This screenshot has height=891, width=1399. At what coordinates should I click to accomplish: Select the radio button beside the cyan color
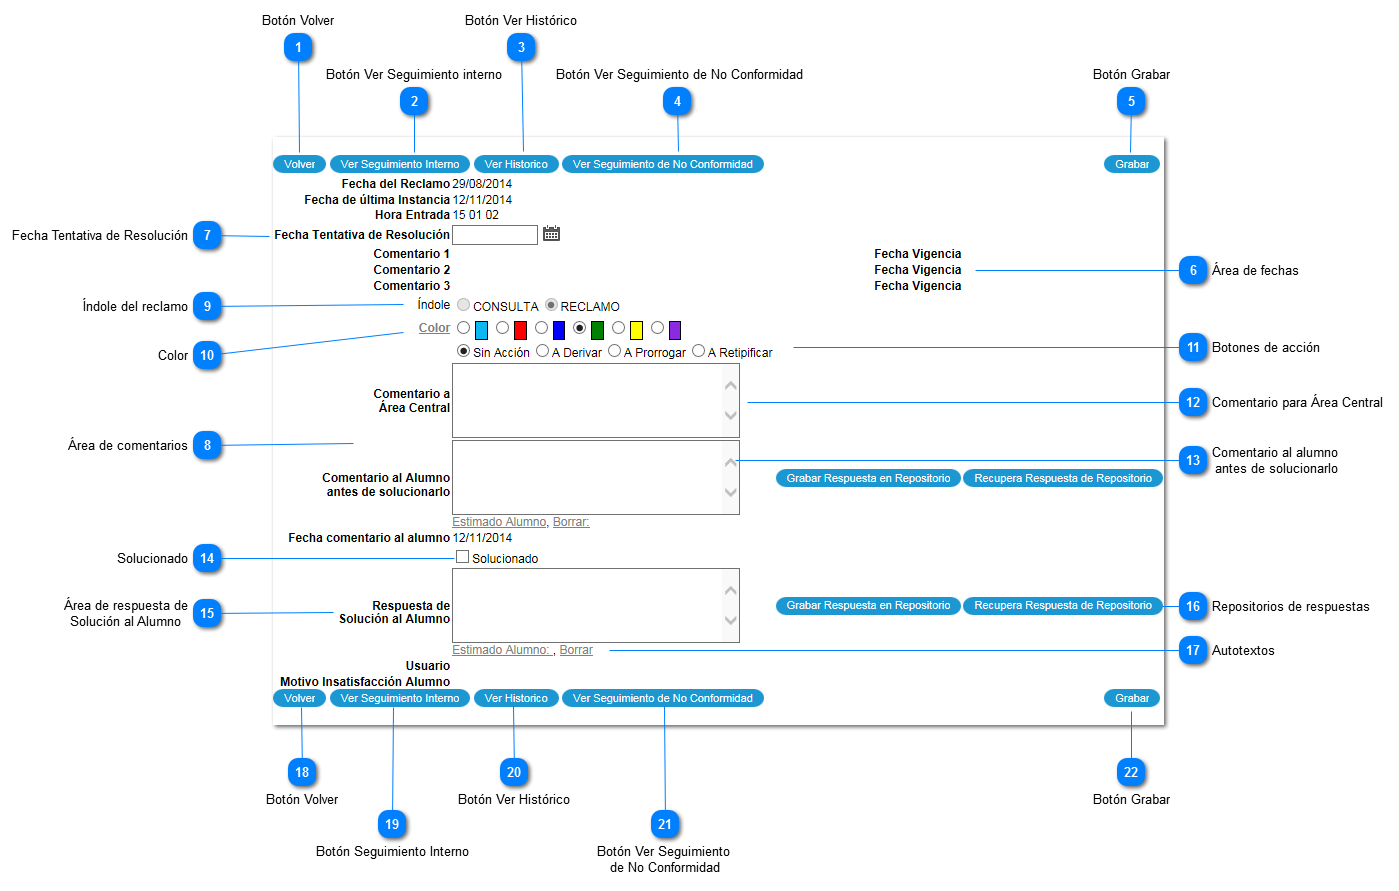tap(463, 328)
